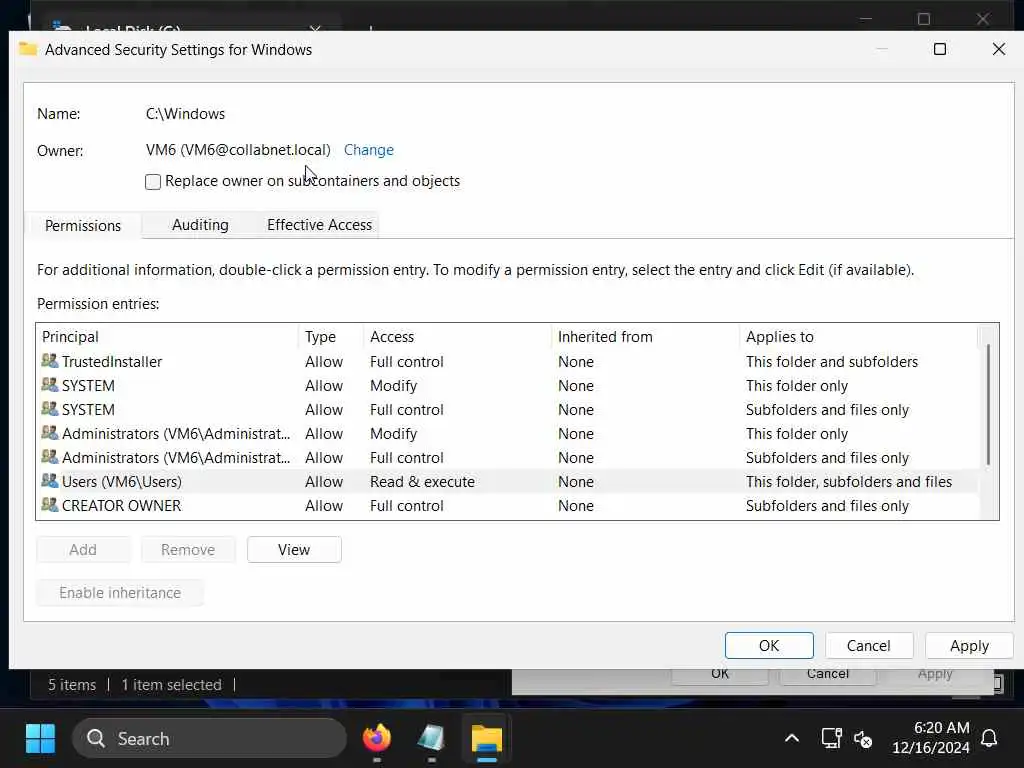This screenshot has width=1024, height=768.
Task: Click 'This folder and subfolders' cell
Action: pyautogui.click(x=831, y=361)
